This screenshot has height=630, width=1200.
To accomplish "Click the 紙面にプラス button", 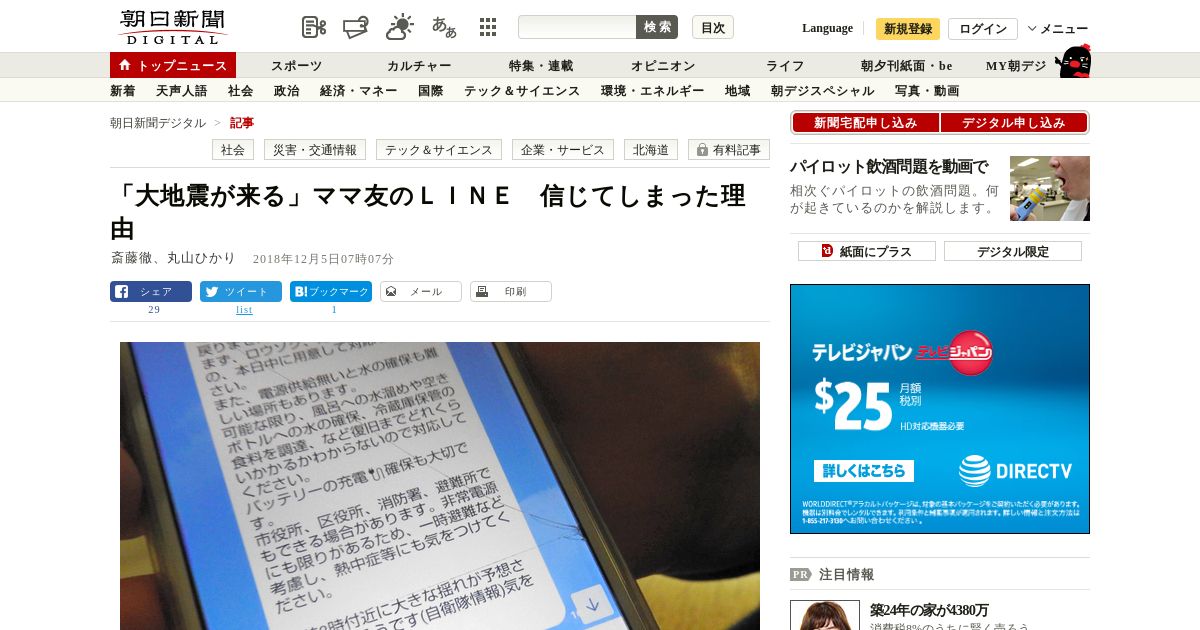I will click(x=867, y=251).
